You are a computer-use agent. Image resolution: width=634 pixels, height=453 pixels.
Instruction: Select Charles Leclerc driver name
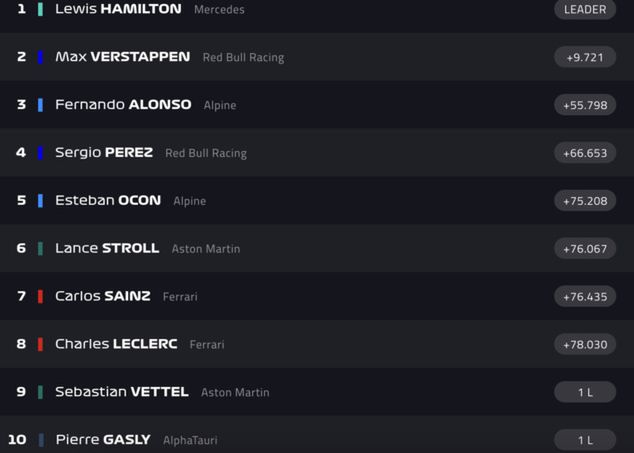point(116,344)
